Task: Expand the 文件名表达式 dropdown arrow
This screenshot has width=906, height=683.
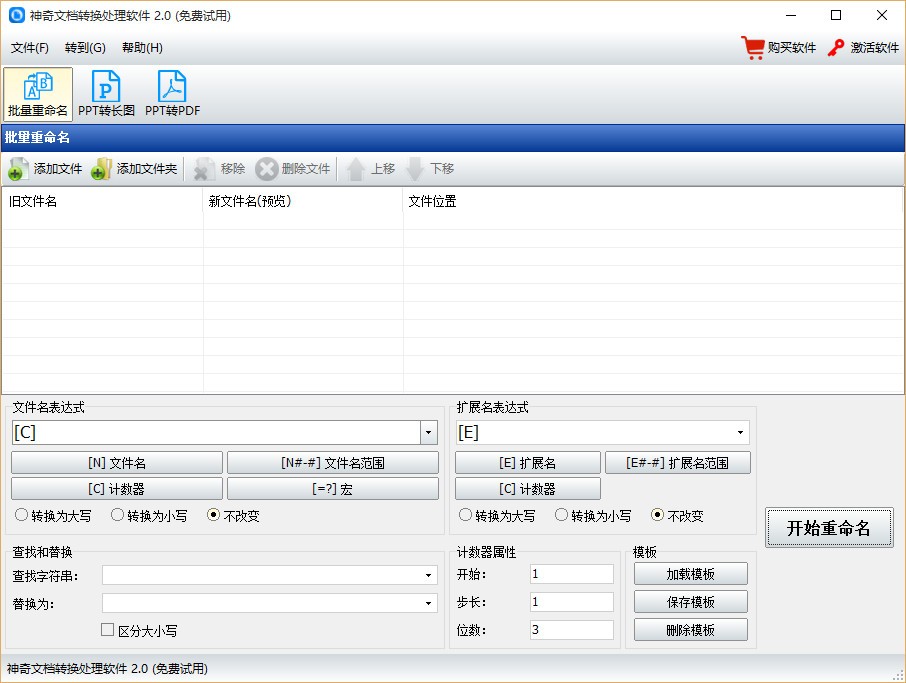Action: 428,432
